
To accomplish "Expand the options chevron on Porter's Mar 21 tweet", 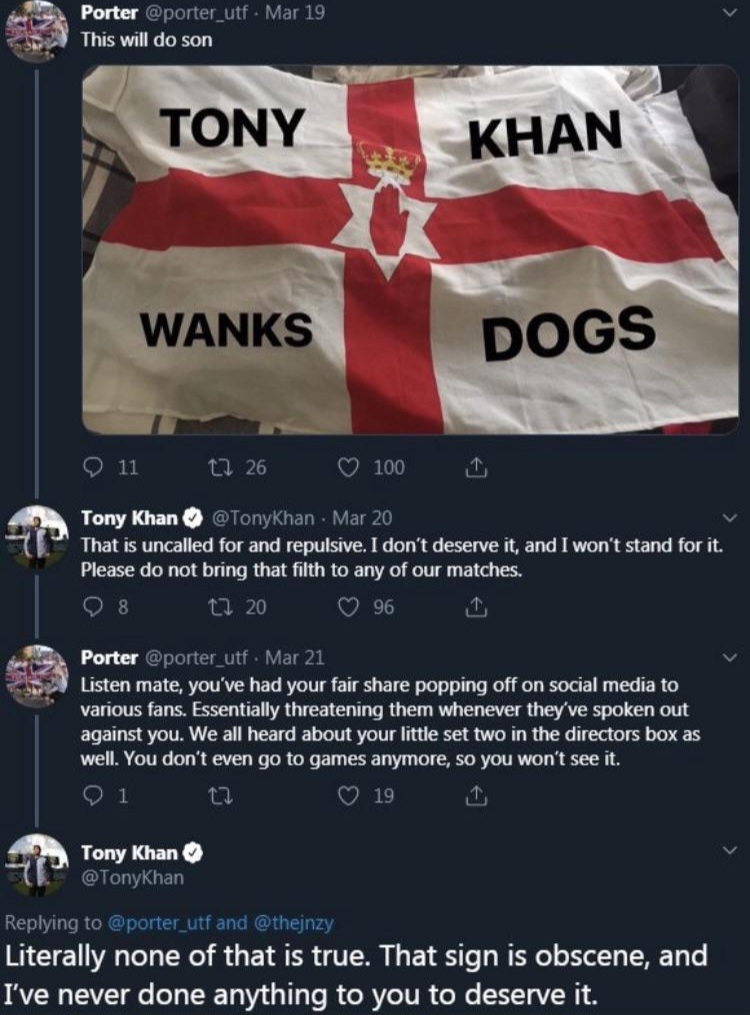I will (731, 658).
